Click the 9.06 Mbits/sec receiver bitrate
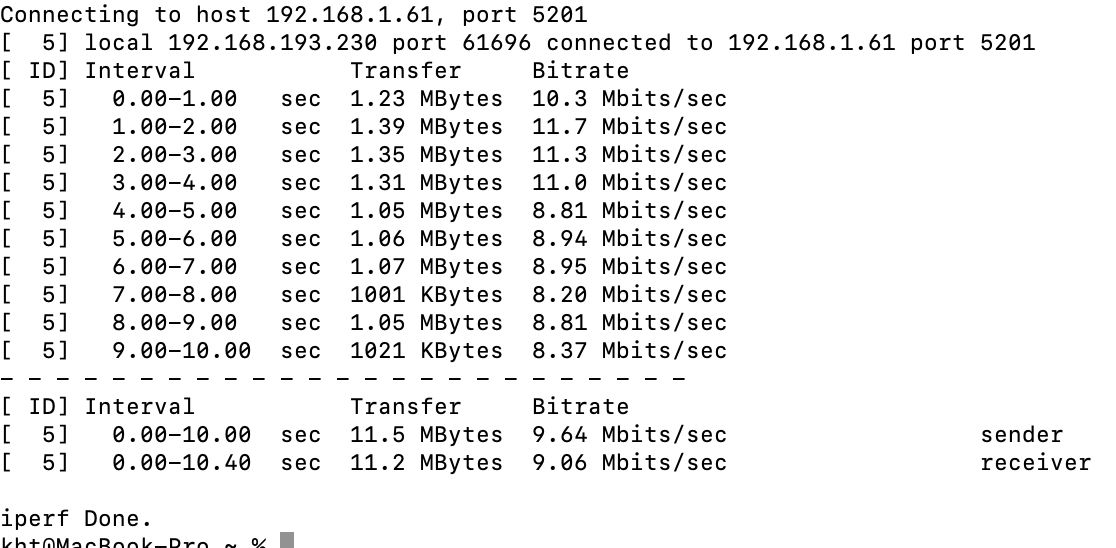 [x=629, y=463]
